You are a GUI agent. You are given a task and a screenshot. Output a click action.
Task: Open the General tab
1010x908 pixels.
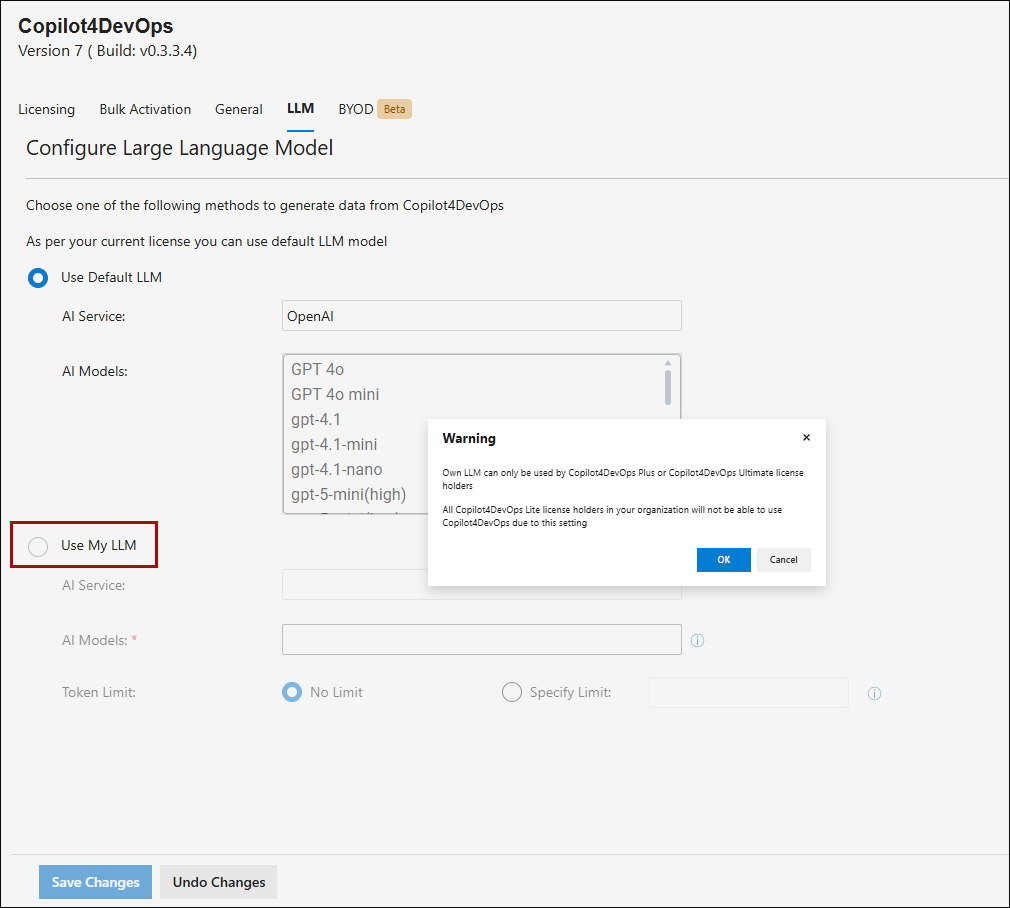click(239, 109)
